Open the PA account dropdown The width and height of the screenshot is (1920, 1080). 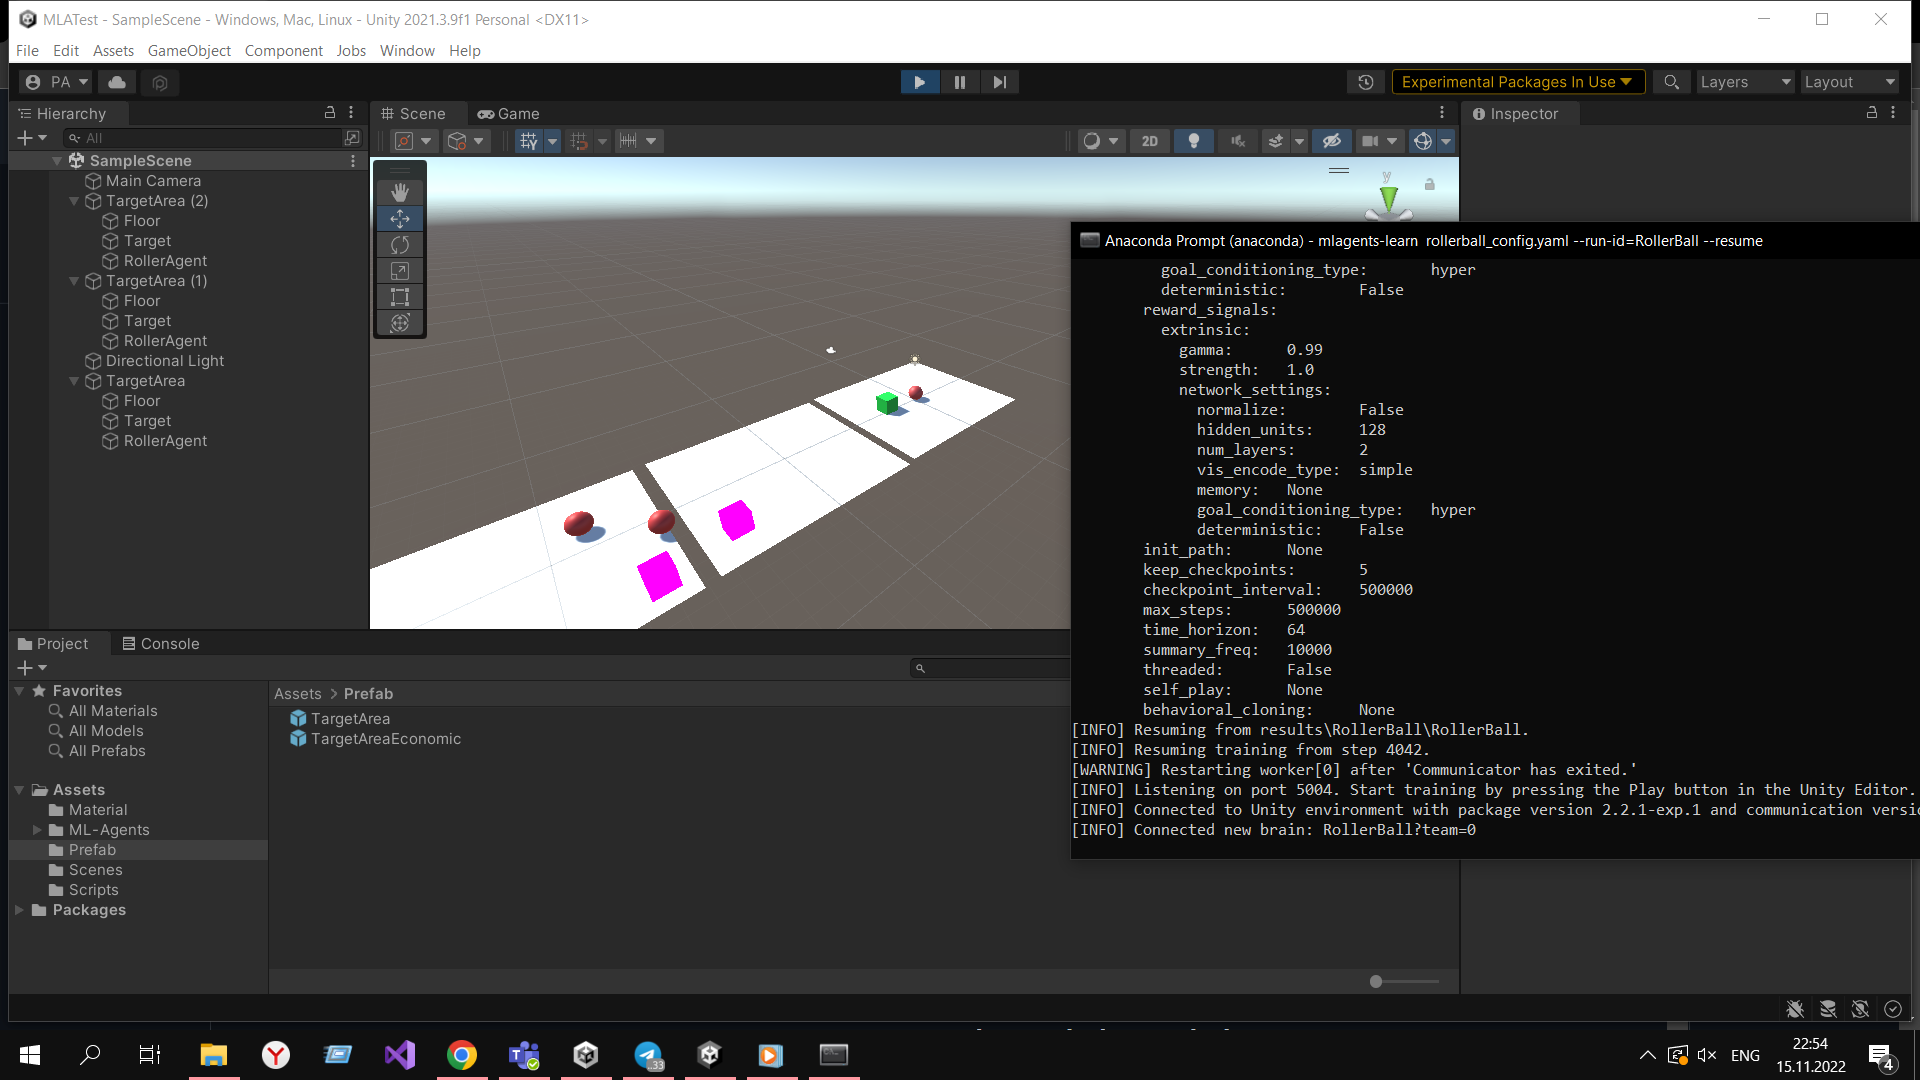coord(57,82)
